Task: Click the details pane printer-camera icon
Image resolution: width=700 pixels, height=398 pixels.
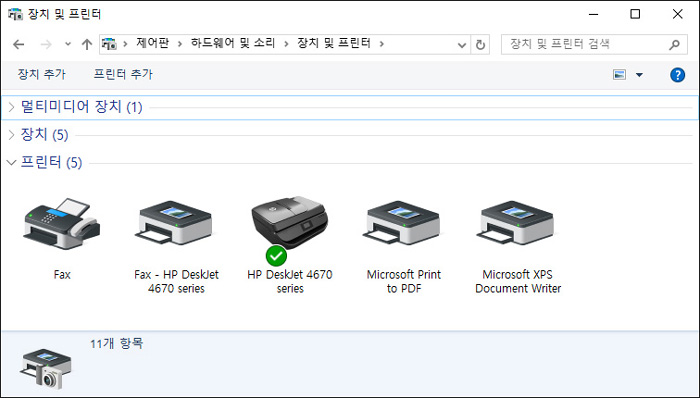Action: [x=46, y=369]
